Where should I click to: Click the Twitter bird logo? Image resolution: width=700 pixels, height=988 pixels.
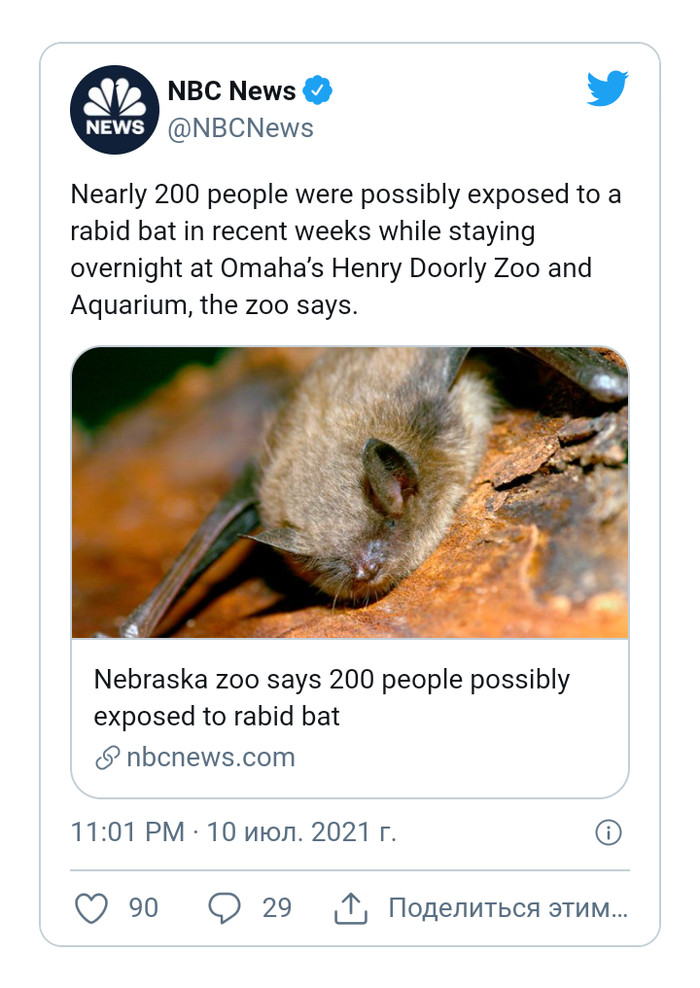pyautogui.click(x=607, y=89)
